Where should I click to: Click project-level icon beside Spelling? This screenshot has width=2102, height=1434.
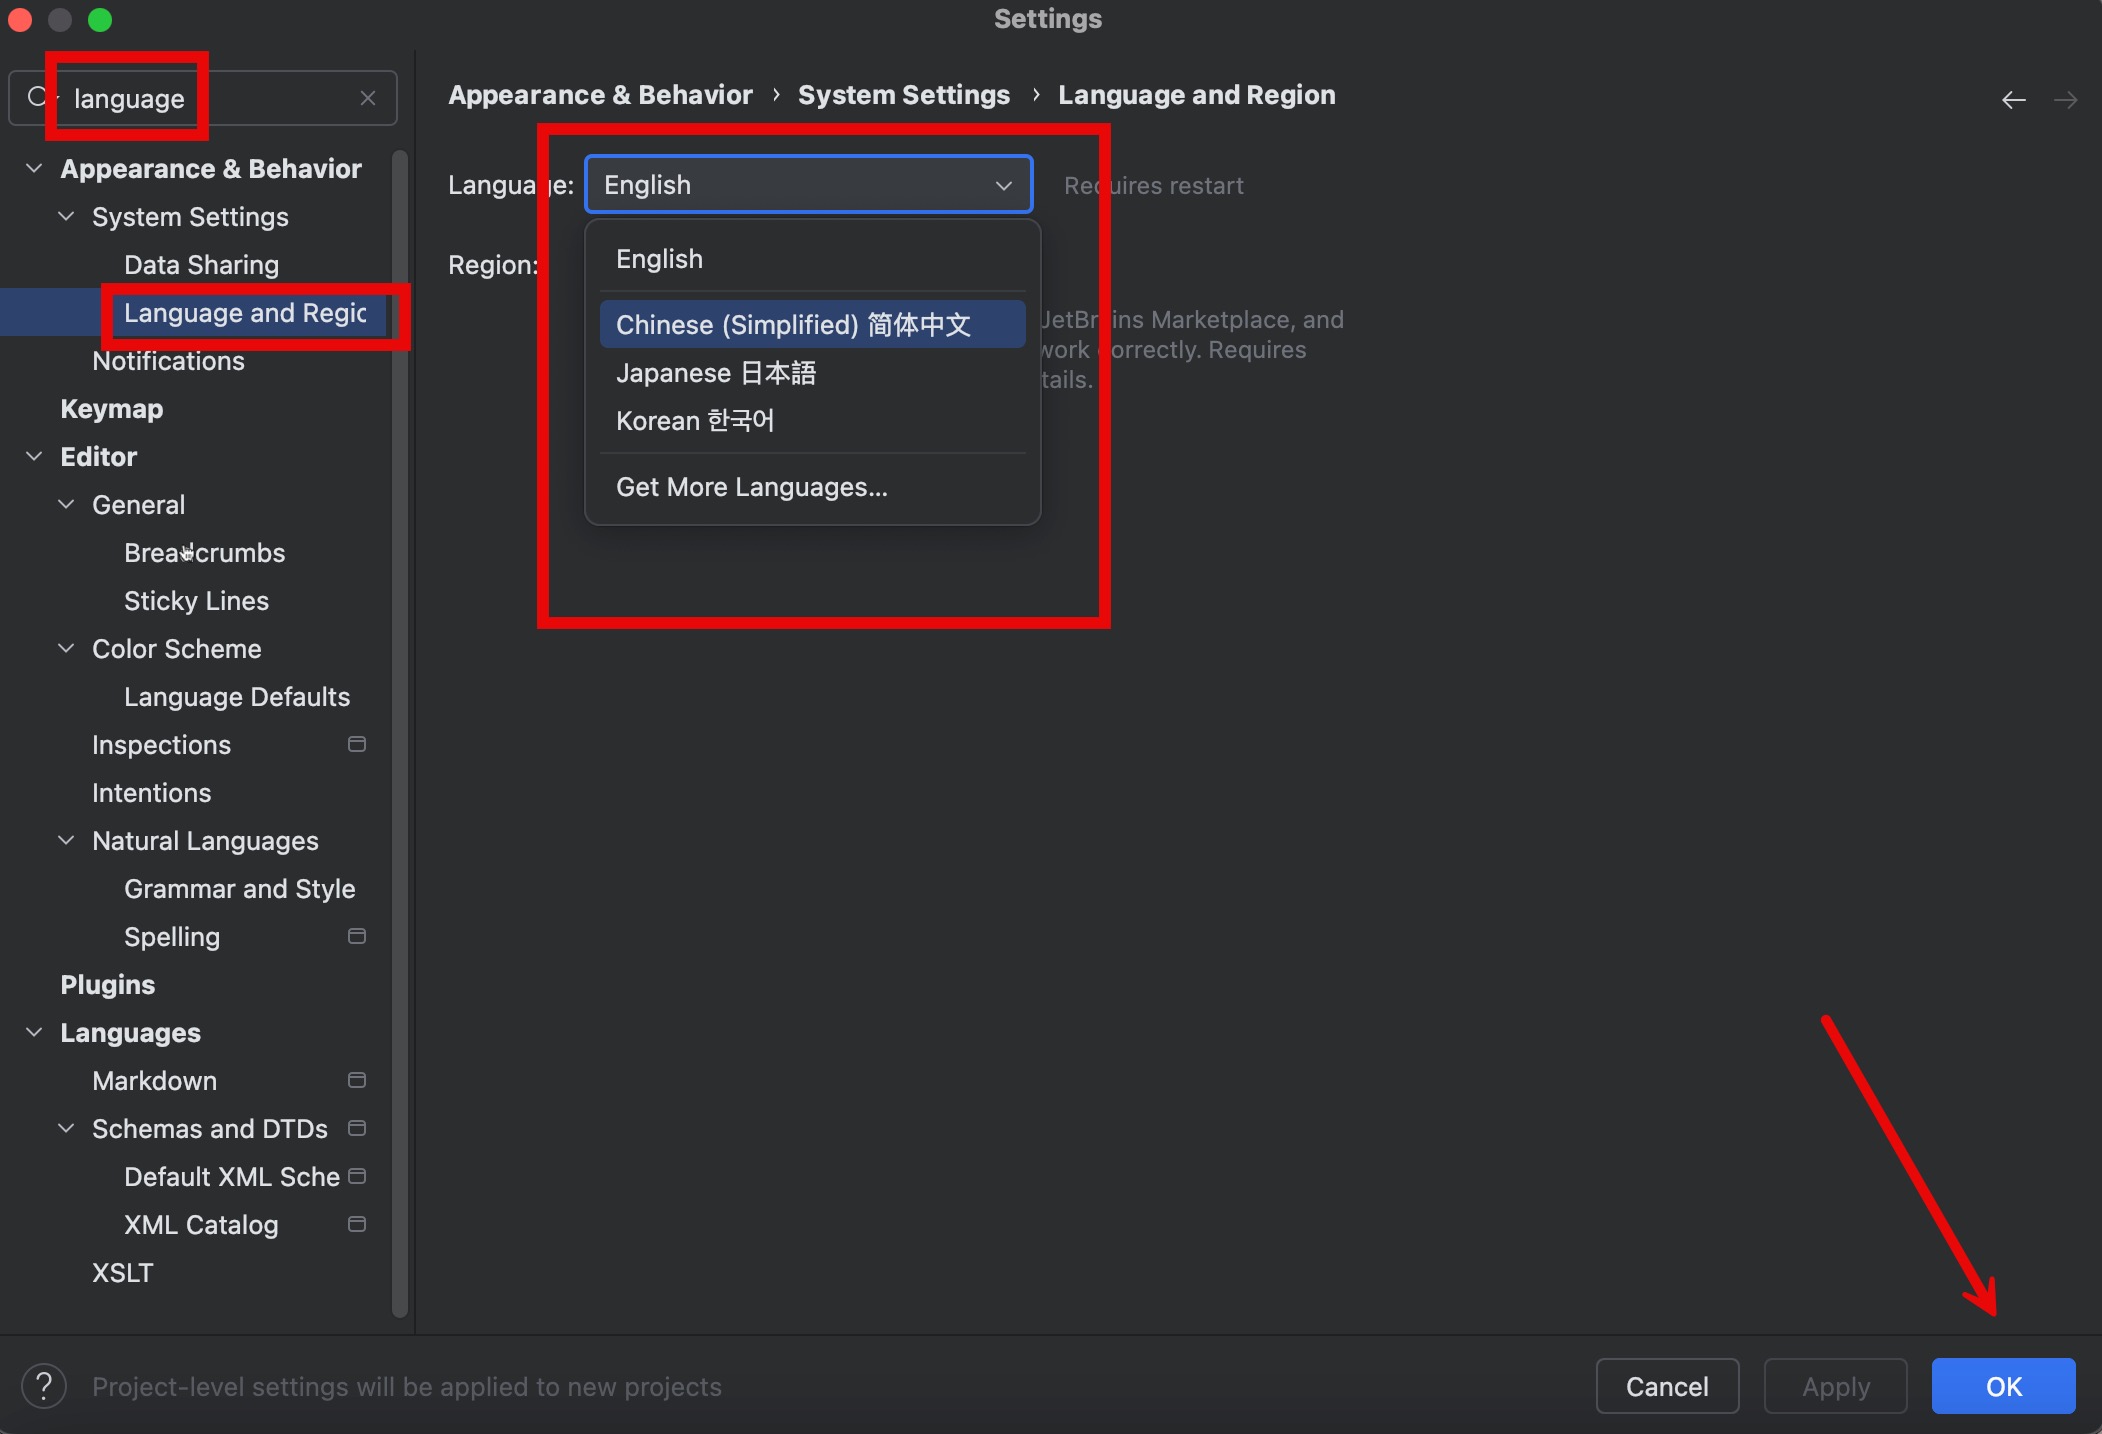[x=357, y=936]
